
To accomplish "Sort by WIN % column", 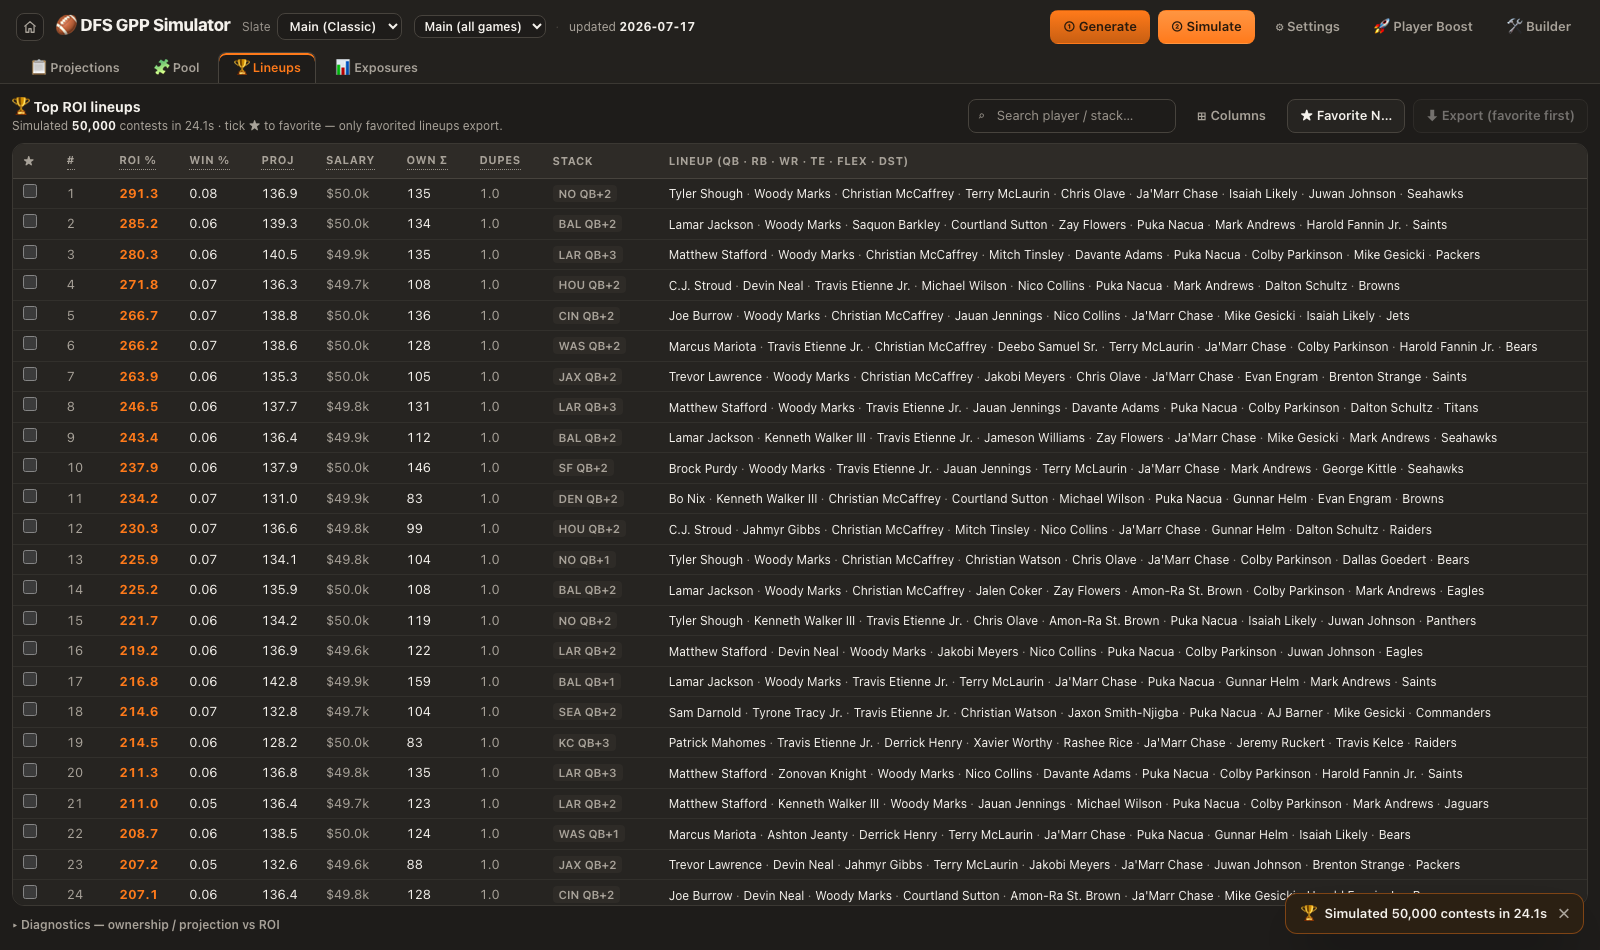I will click(x=209, y=161).
